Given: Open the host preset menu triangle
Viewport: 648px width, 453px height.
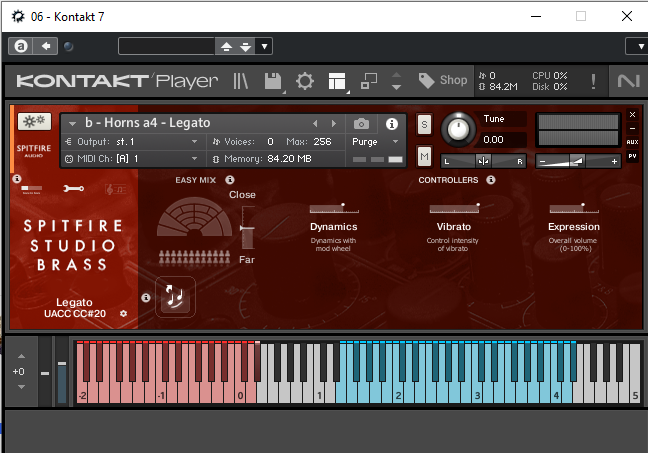Looking at the screenshot, I should (x=264, y=46).
